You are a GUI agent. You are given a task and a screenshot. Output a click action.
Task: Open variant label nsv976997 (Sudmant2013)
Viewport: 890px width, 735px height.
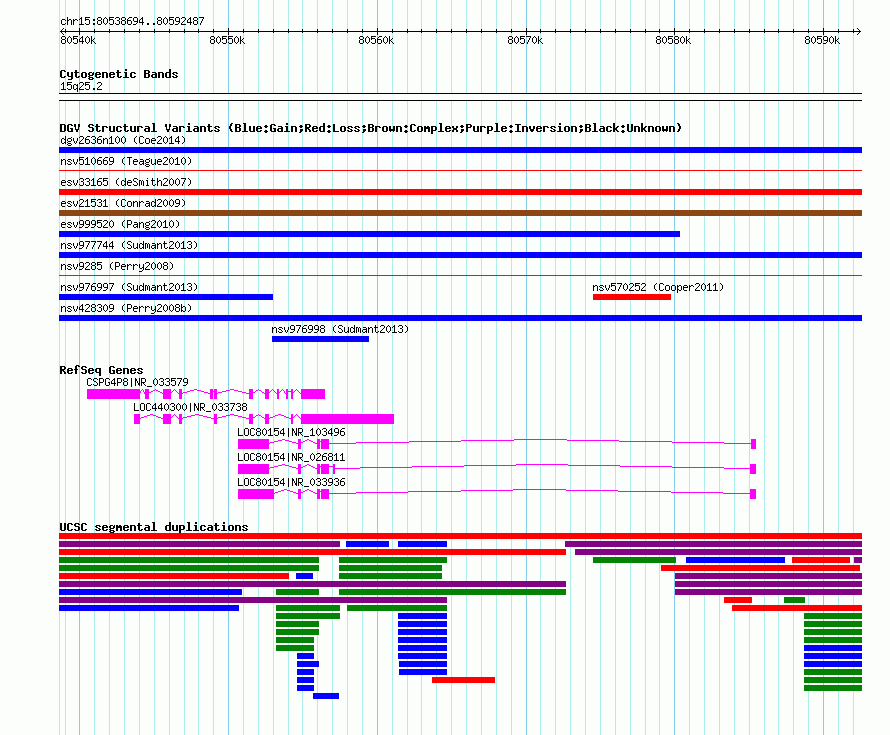click(x=129, y=287)
